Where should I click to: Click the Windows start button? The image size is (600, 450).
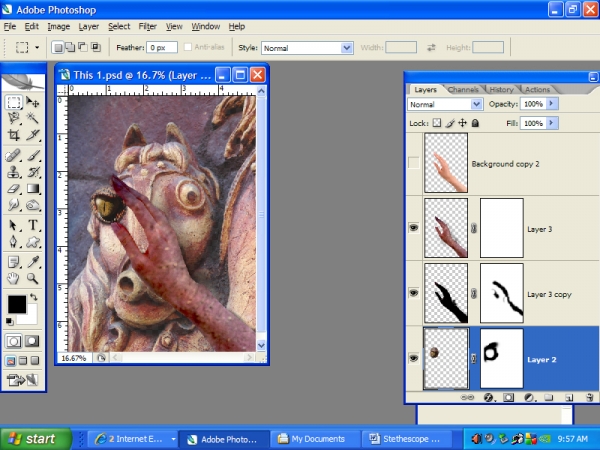pos(35,439)
